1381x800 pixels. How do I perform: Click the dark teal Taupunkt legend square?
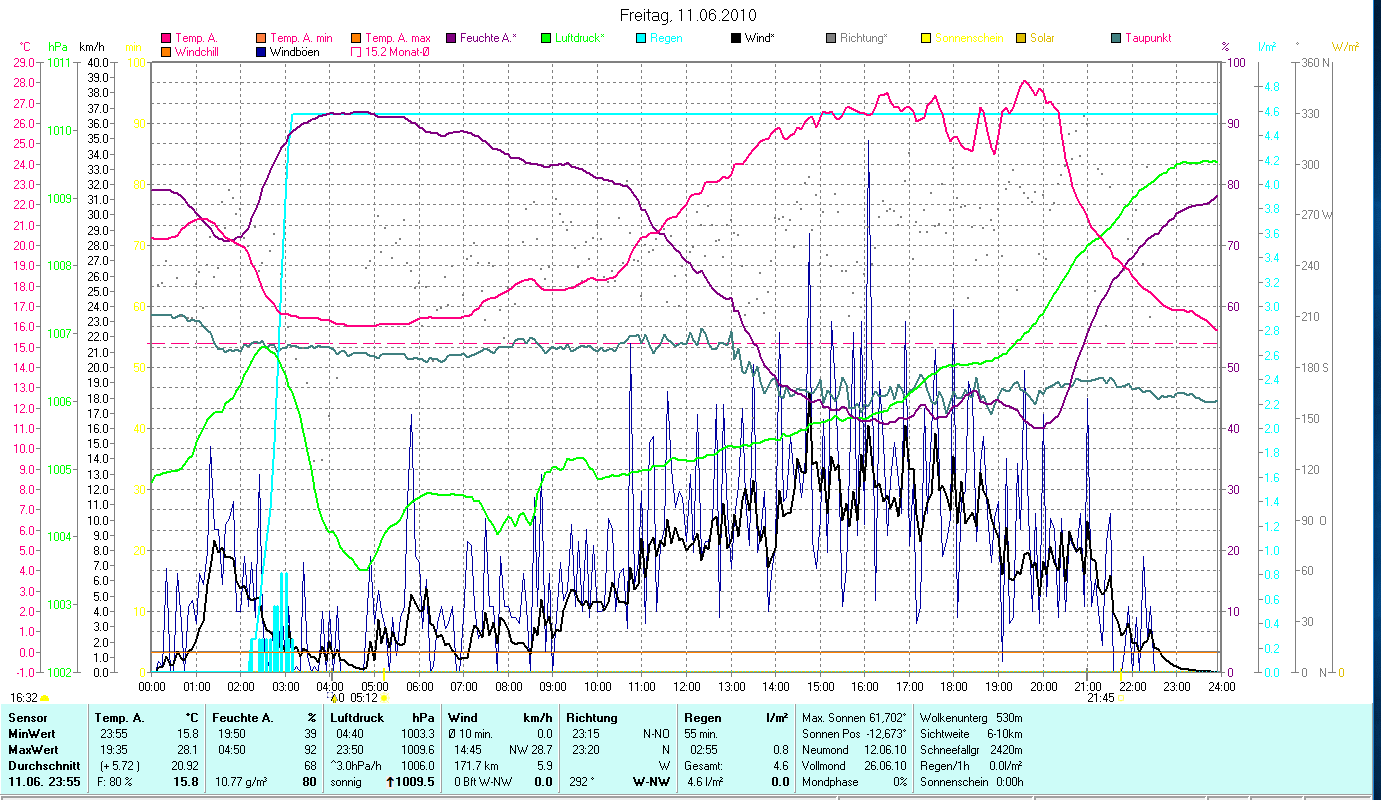pyautogui.click(x=1116, y=38)
